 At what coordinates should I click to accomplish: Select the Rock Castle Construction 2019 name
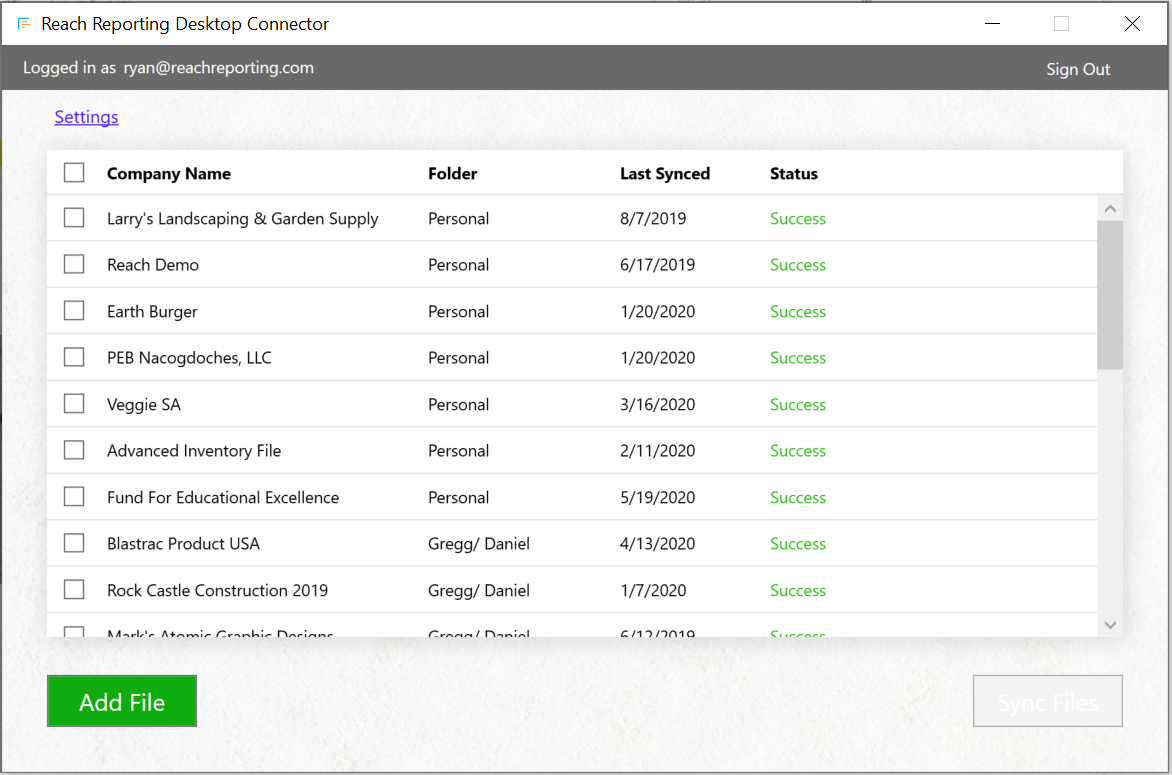pyautogui.click(x=218, y=590)
